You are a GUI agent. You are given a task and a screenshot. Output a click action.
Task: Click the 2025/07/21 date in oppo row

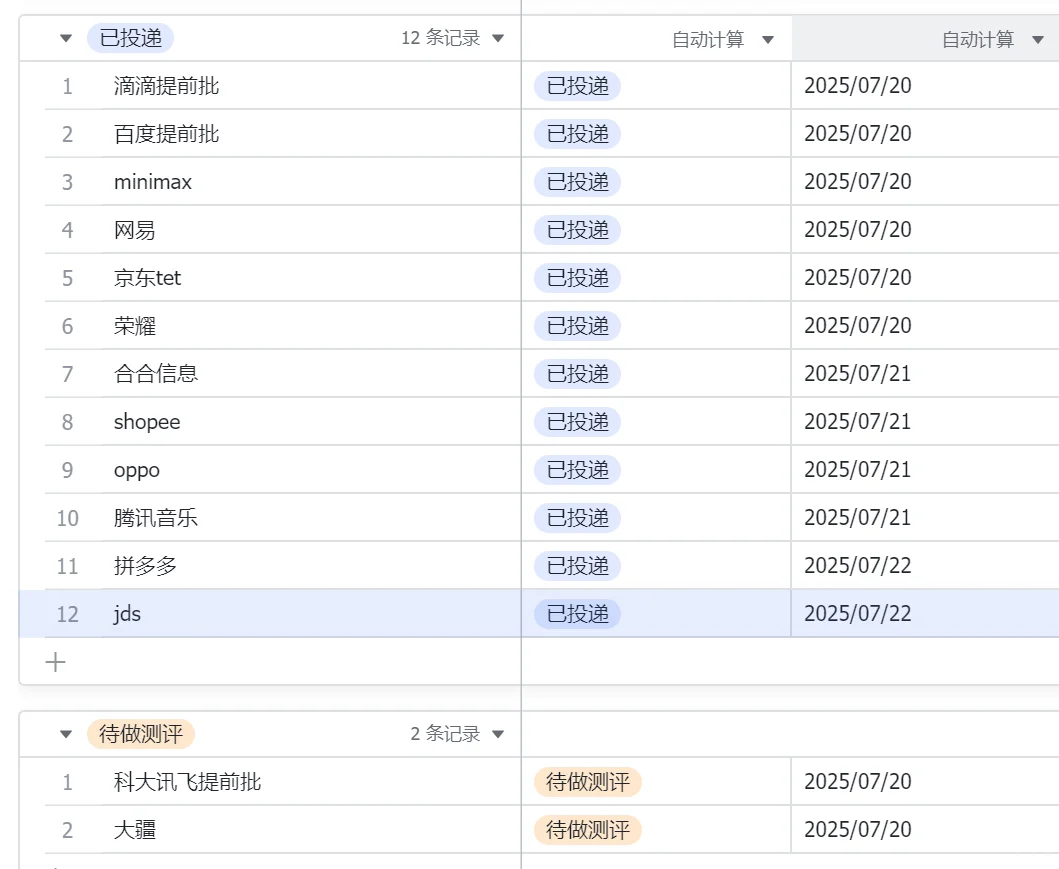tap(858, 469)
